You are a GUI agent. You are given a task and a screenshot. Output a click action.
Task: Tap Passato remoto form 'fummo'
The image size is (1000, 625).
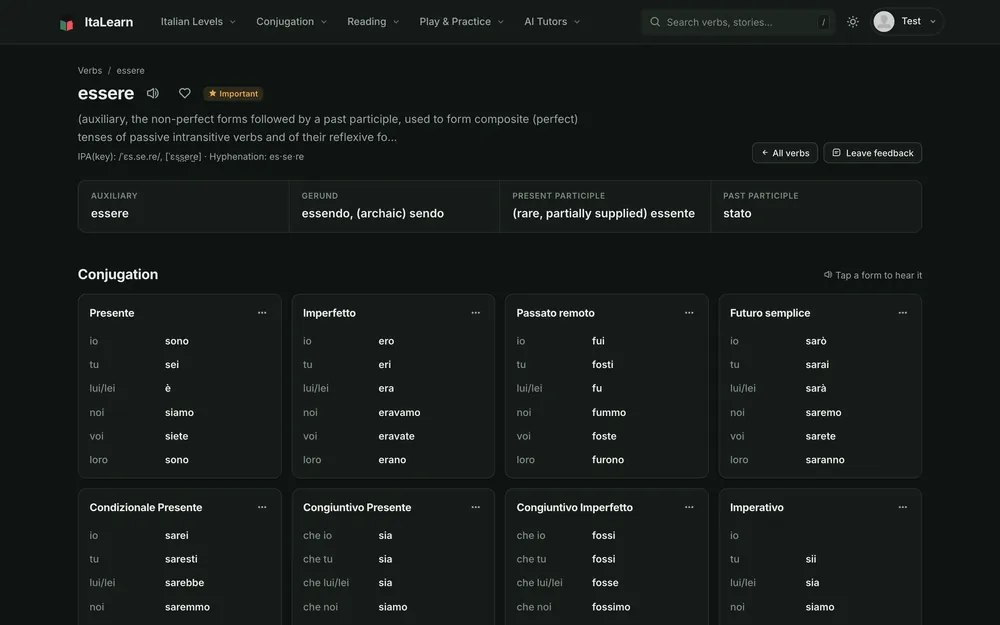(609, 413)
